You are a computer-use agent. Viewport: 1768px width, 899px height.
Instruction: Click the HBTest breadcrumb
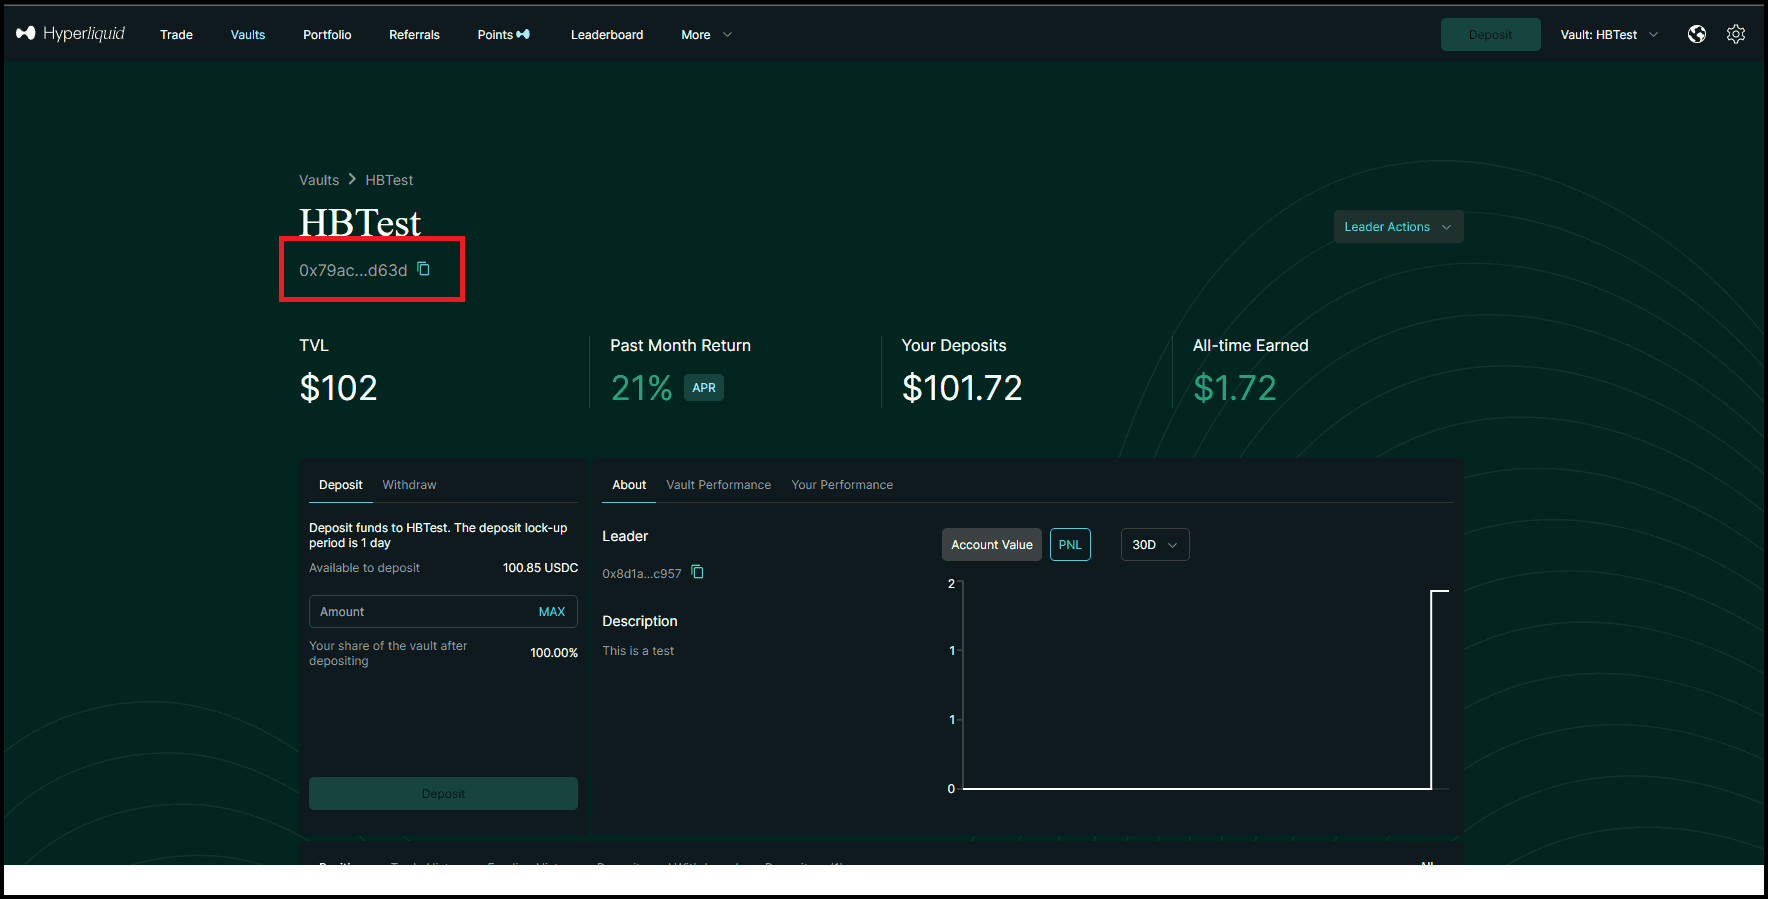389,180
